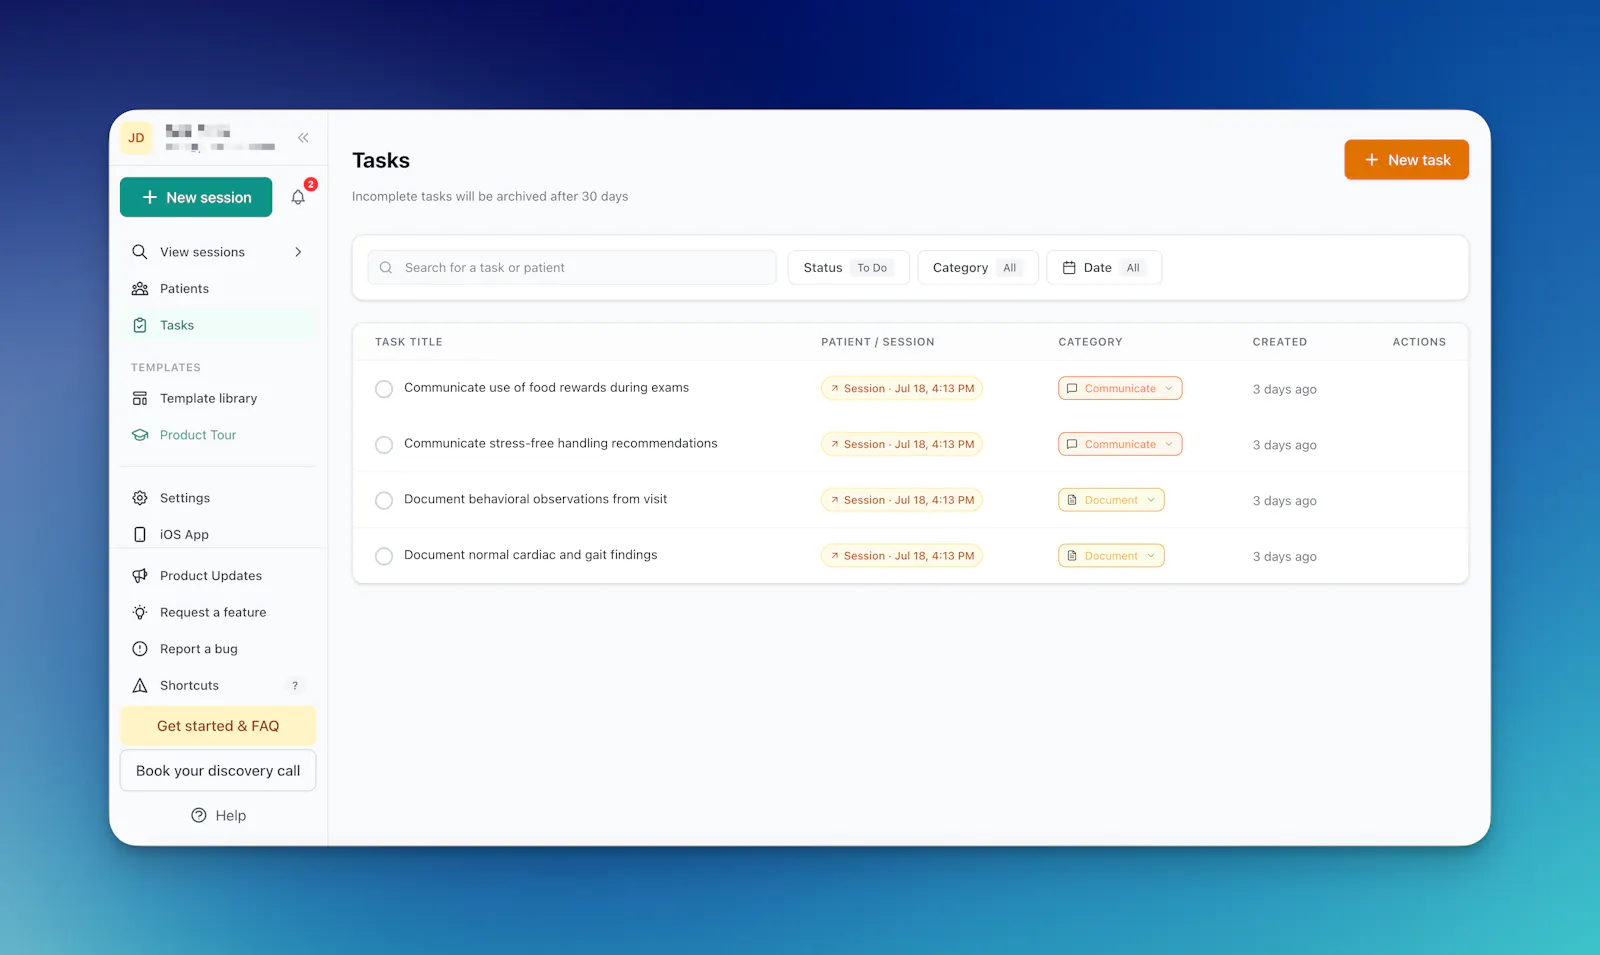Open Get started & FAQ
1600x955 pixels.
(218, 726)
